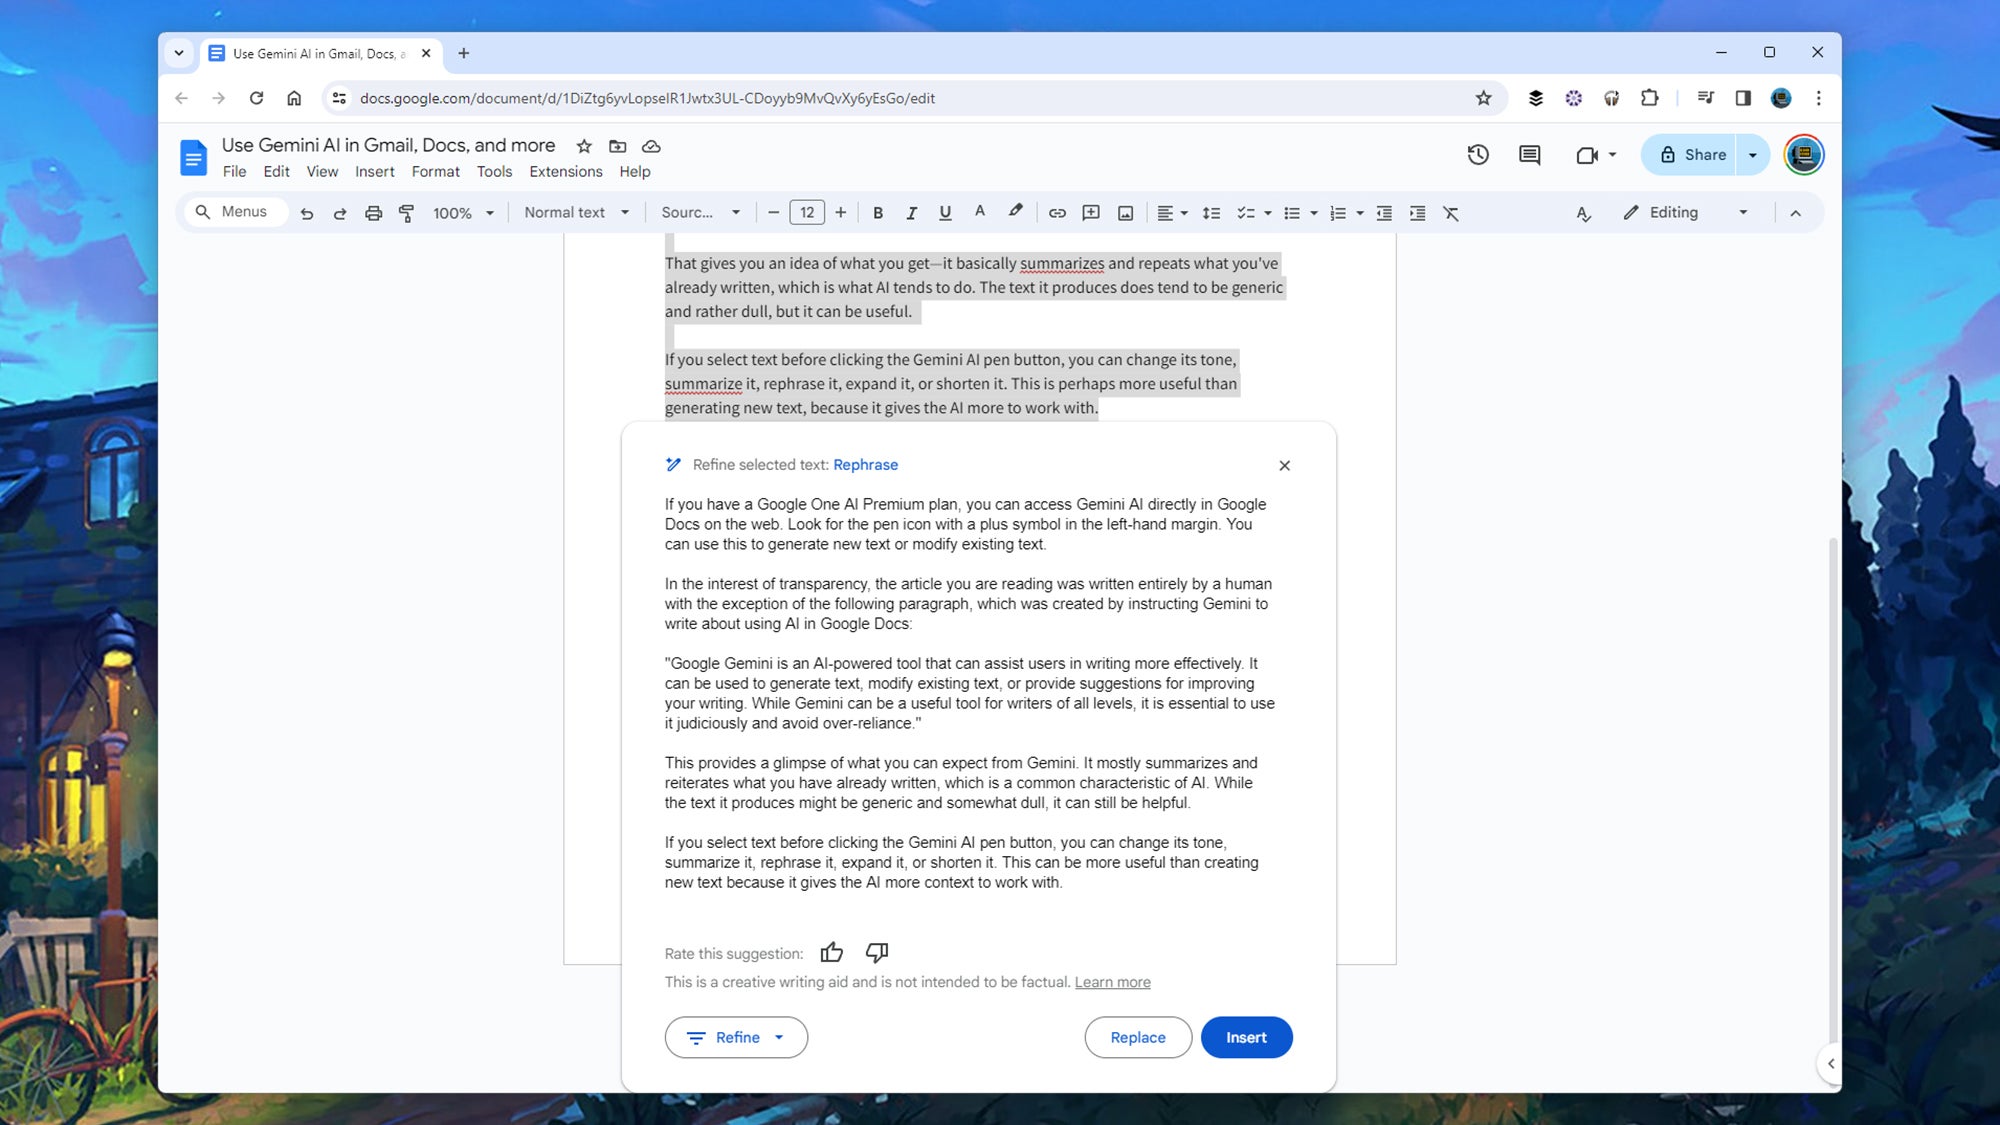
Task: Click thumbs up to rate suggestion
Action: point(831,952)
